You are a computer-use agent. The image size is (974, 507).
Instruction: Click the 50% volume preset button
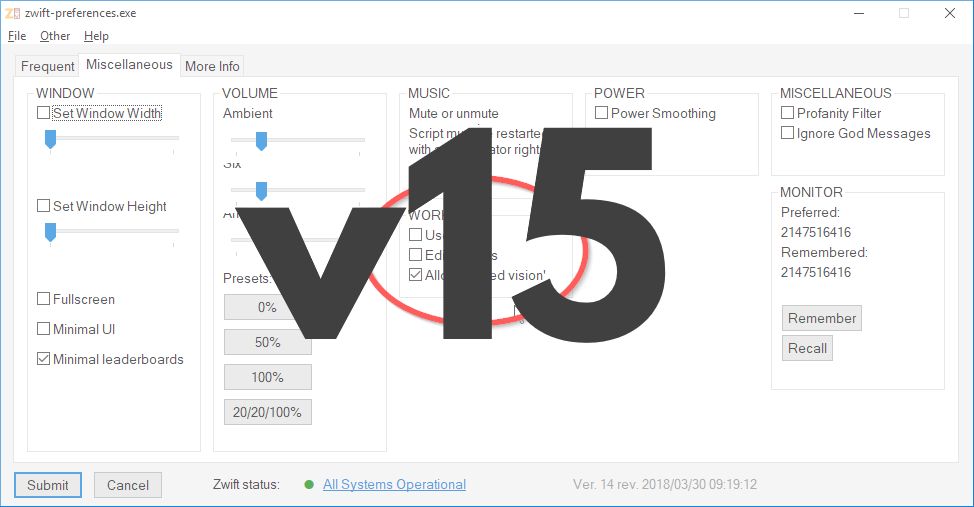(x=268, y=342)
